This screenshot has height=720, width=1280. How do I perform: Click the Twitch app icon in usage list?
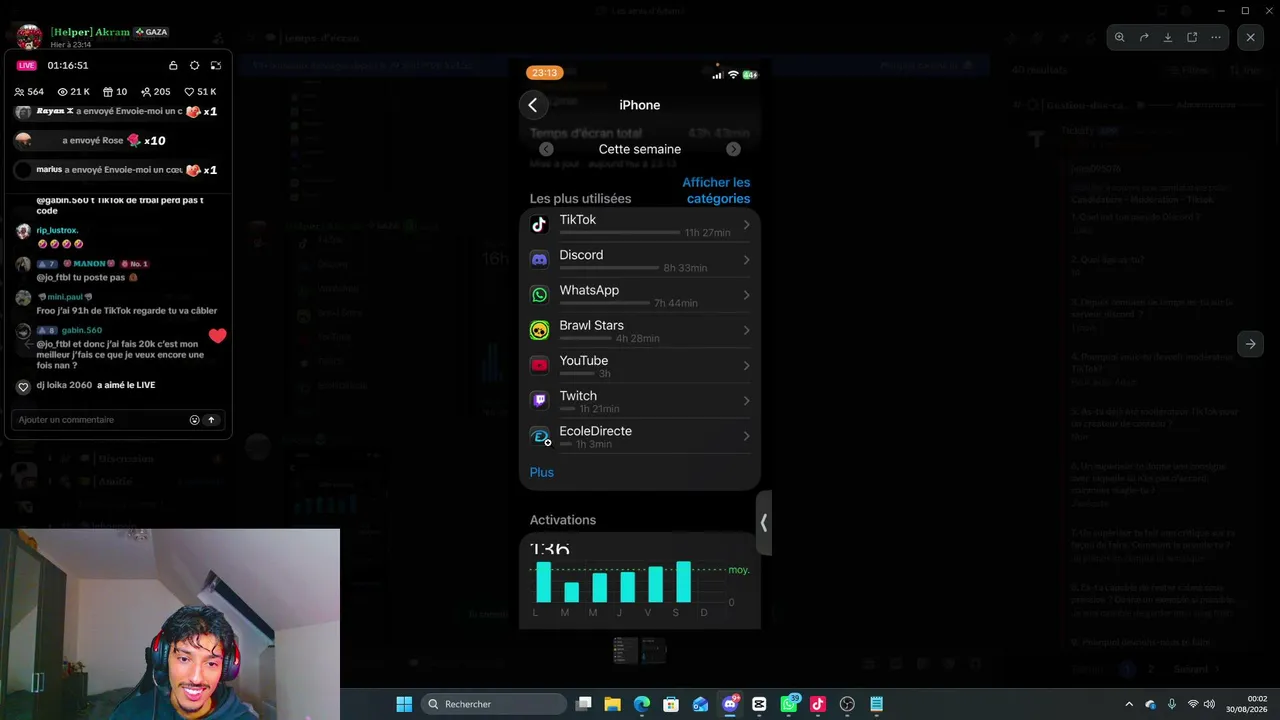point(539,401)
